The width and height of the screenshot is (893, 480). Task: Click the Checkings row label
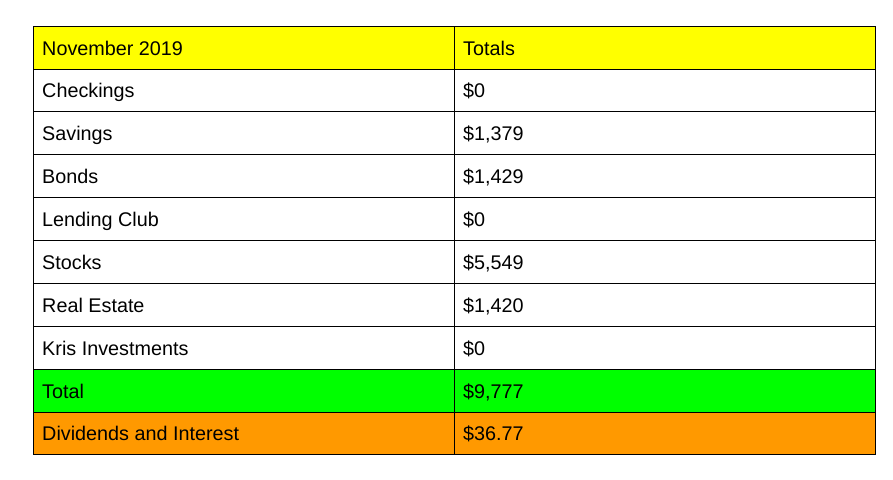tap(88, 91)
